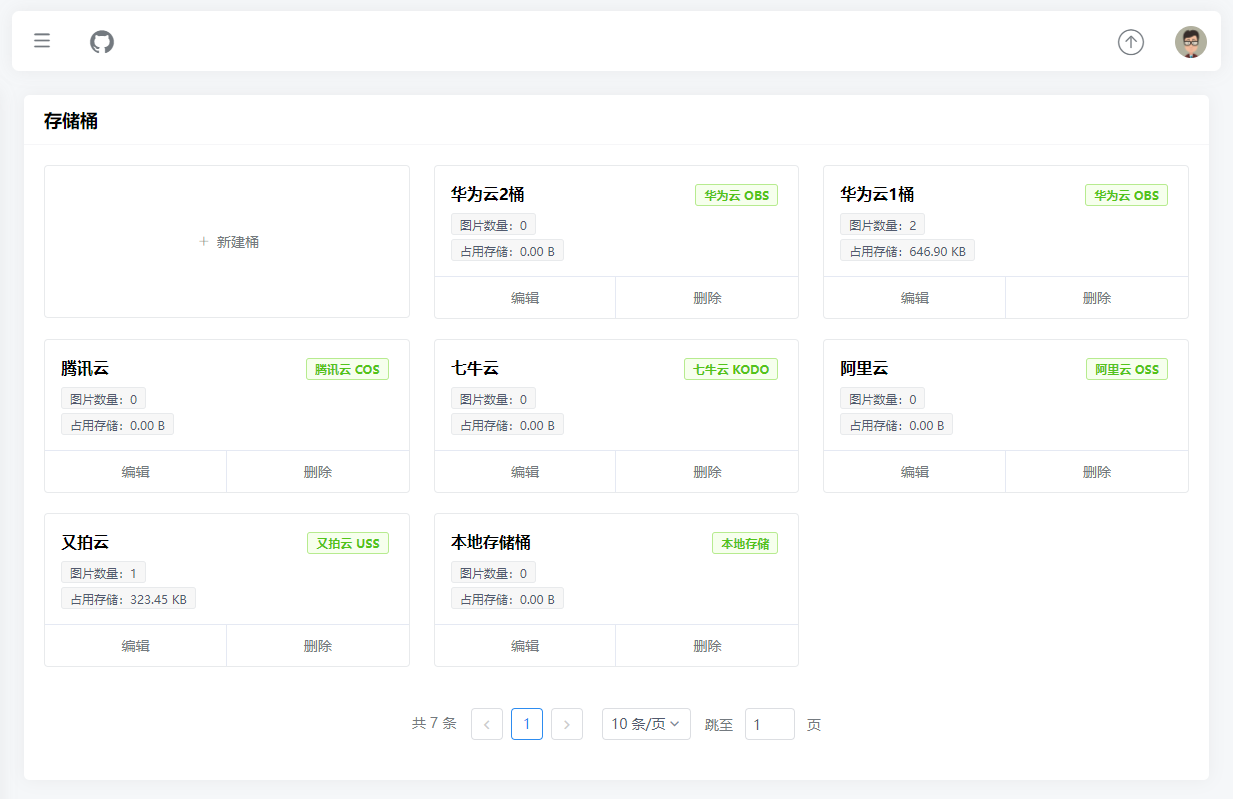This screenshot has height=799, width=1233.
Task: Click 图片数量：1 on 又拍云
Action: pyautogui.click(x=103, y=573)
